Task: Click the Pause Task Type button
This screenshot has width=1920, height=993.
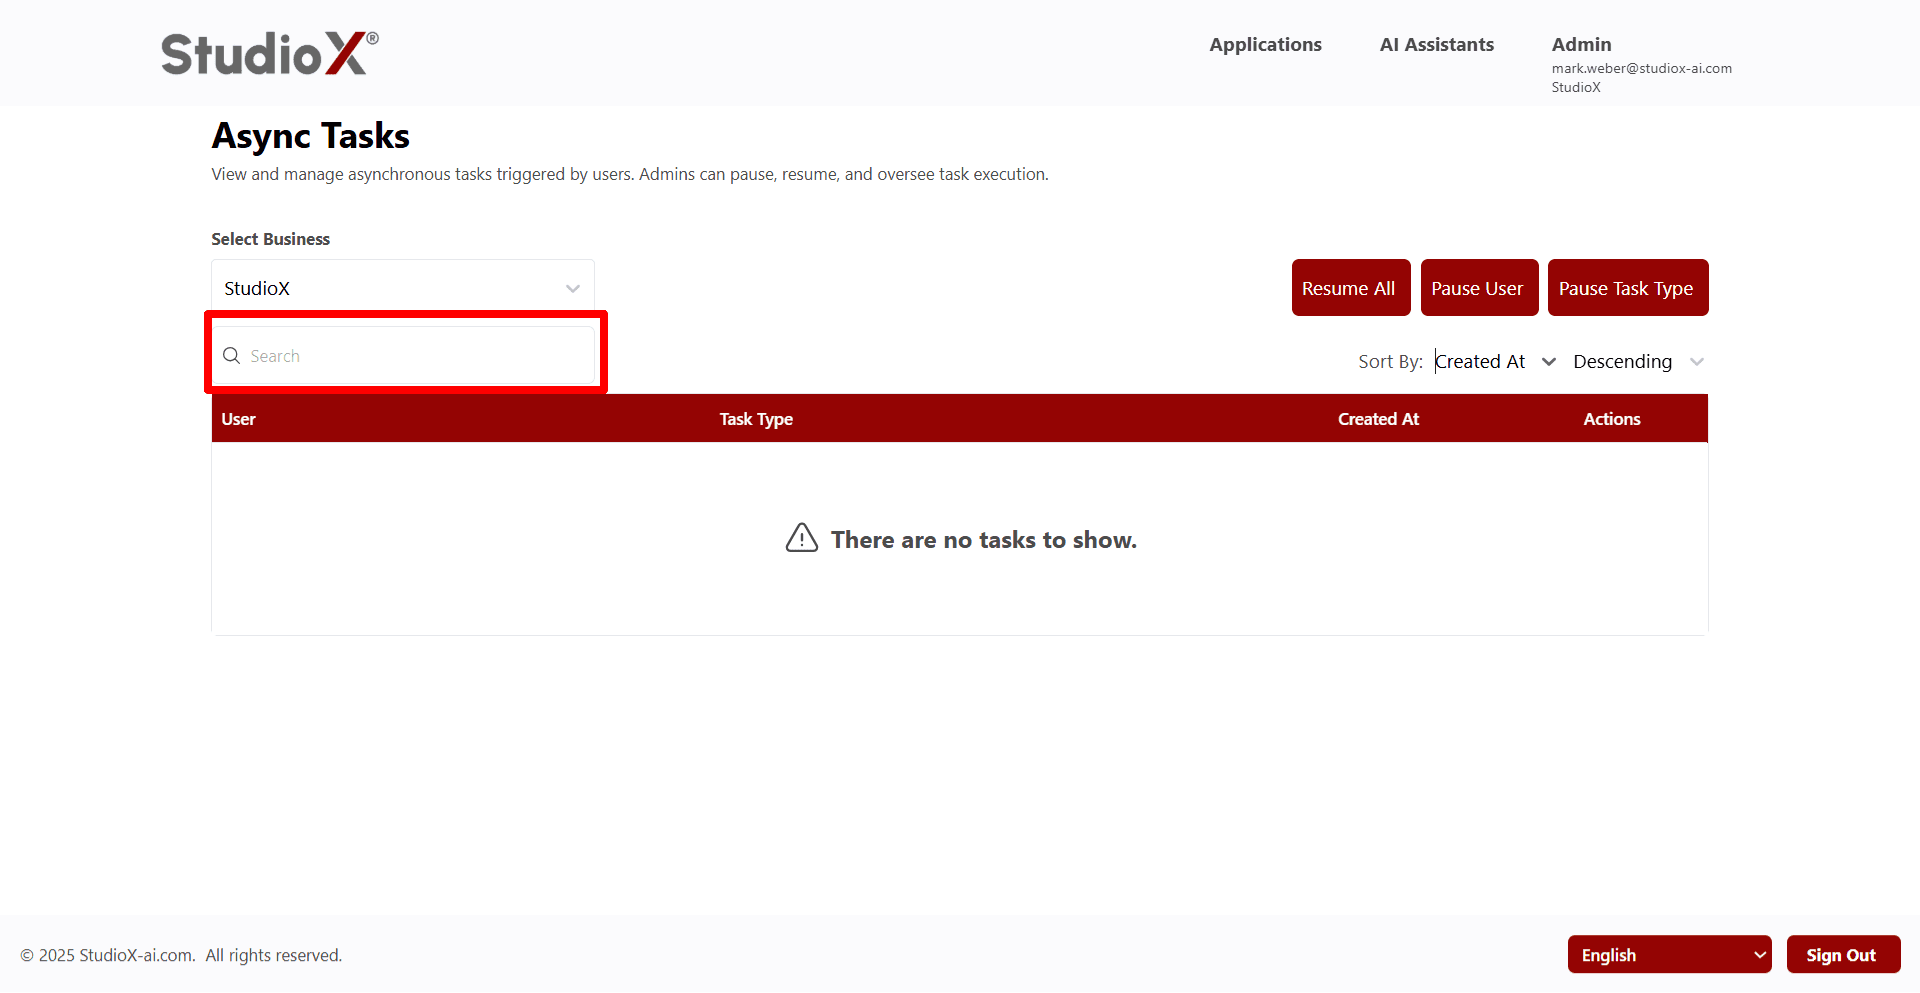Action: click(x=1627, y=287)
